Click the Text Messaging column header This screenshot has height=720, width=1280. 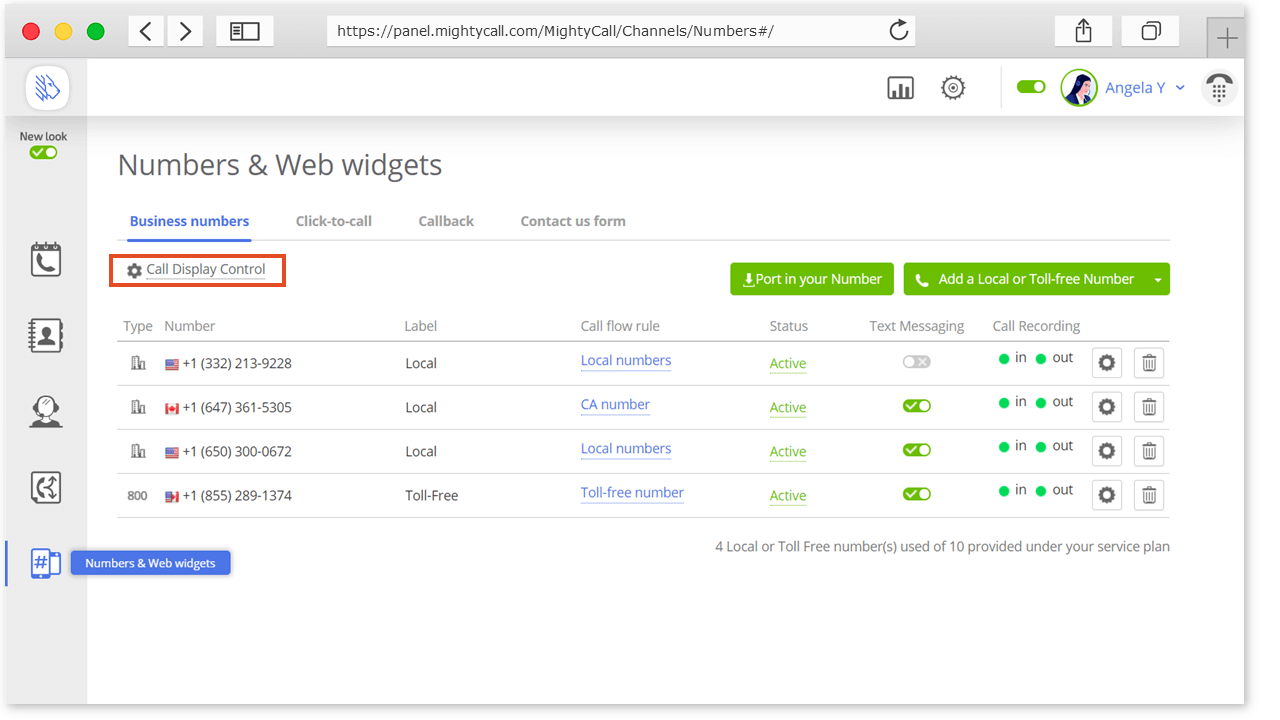coord(917,326)
